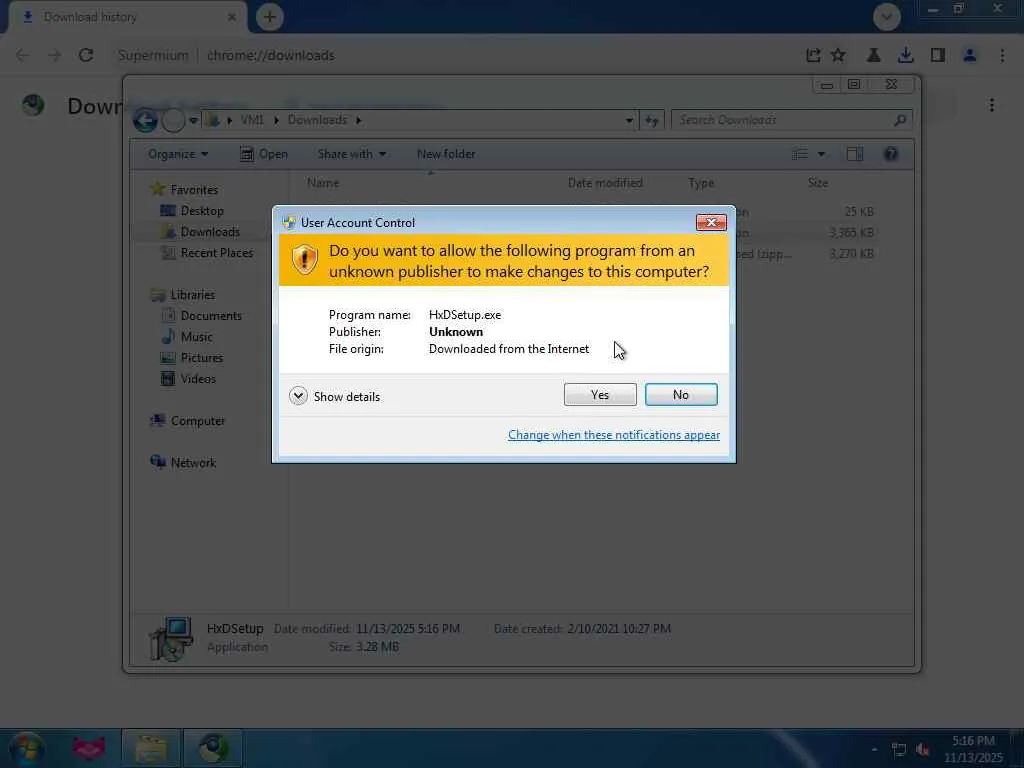Click Open in Explorer toolbar
Image resolution: width=1024 pixels, height=768 pixels.
264,154
